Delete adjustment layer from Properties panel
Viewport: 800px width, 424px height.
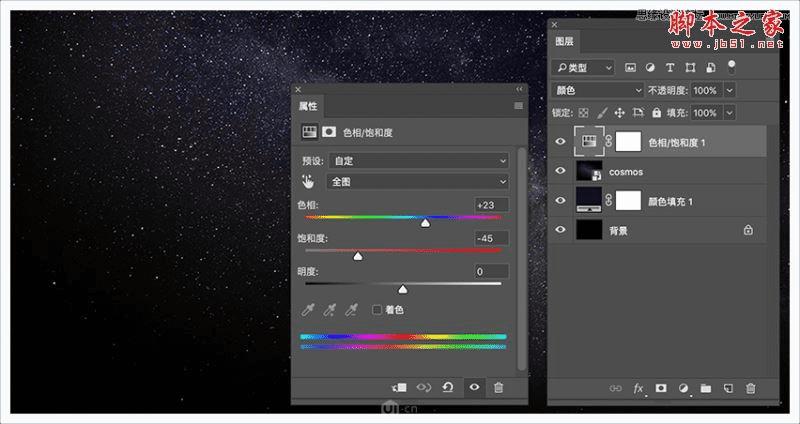pos(498,388)
